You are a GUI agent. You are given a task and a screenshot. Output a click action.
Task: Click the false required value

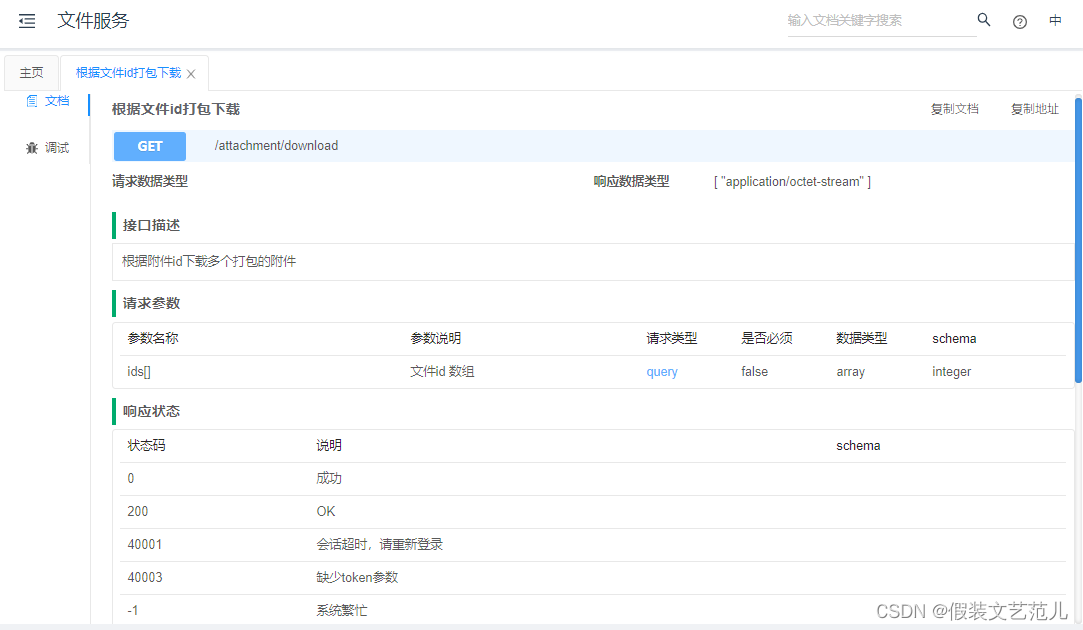[x=754, y=372]
